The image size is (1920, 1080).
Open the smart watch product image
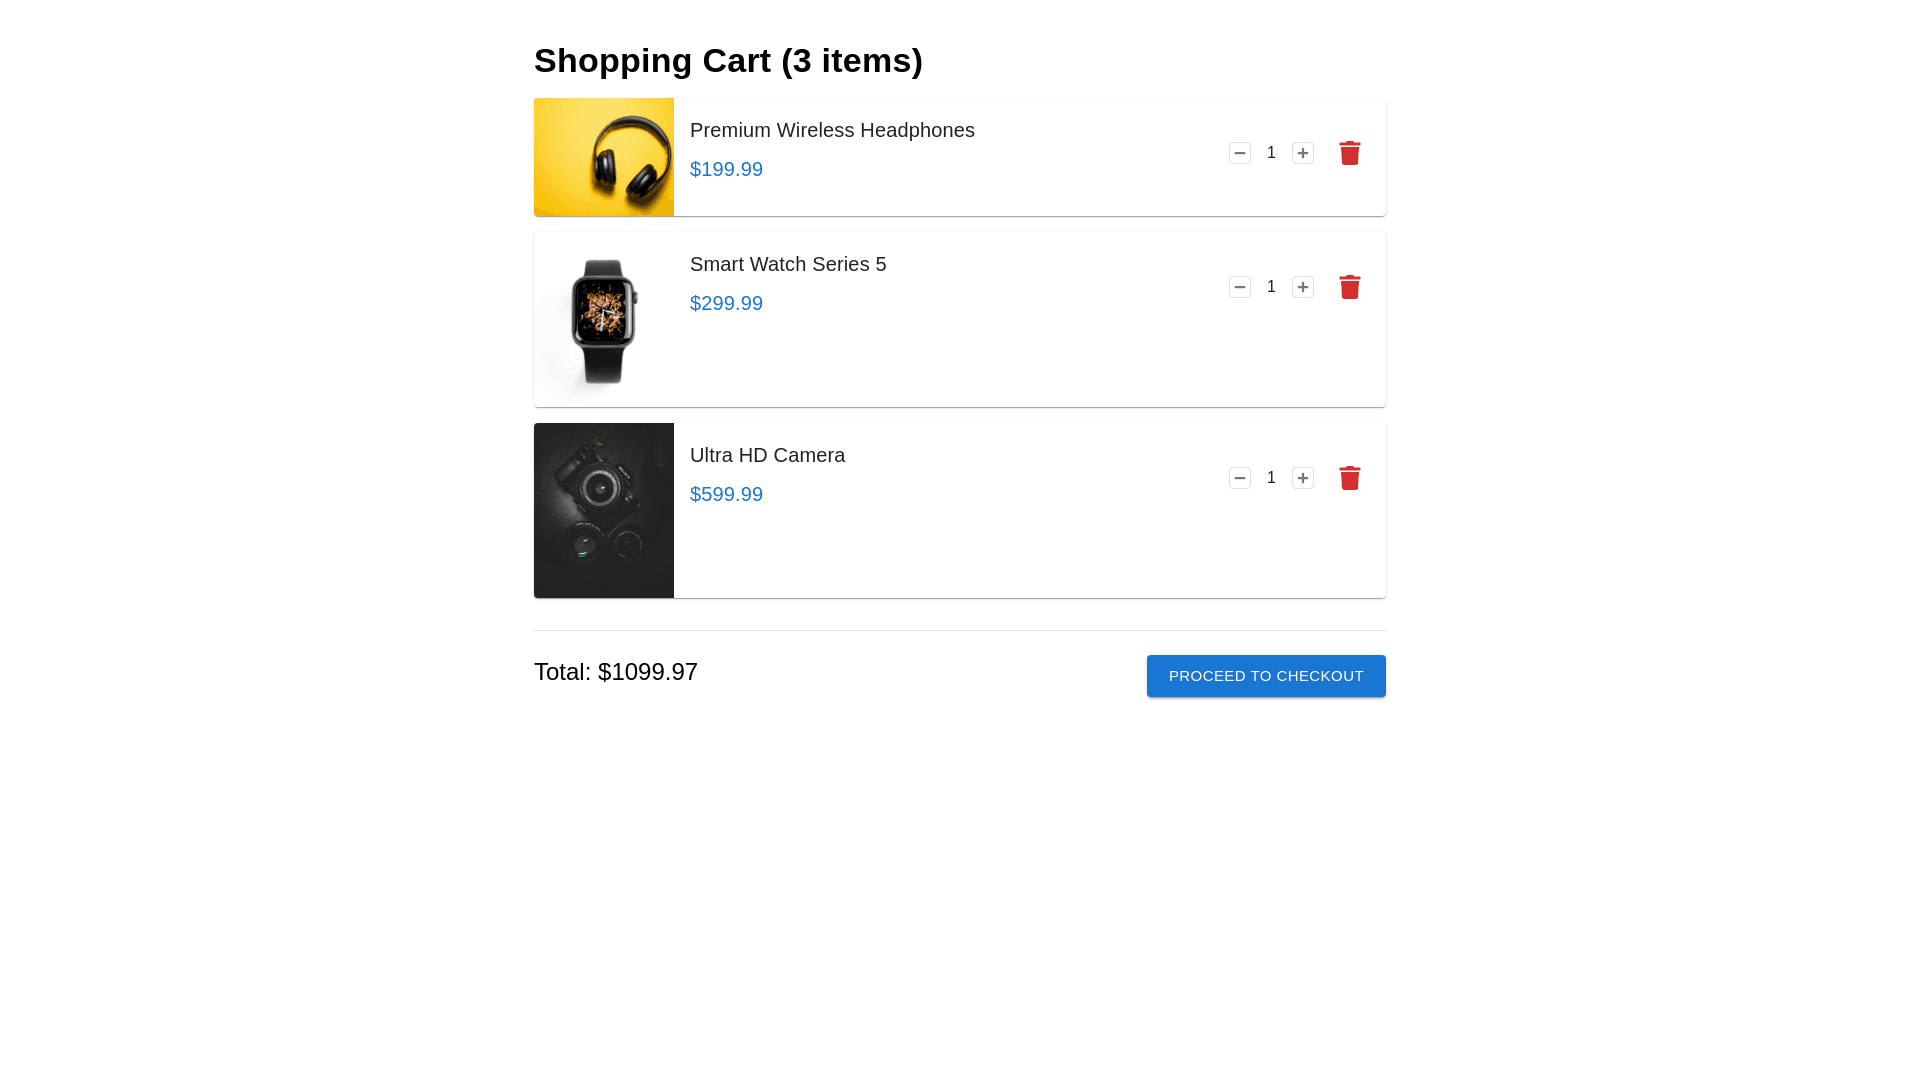click(604, 320)
